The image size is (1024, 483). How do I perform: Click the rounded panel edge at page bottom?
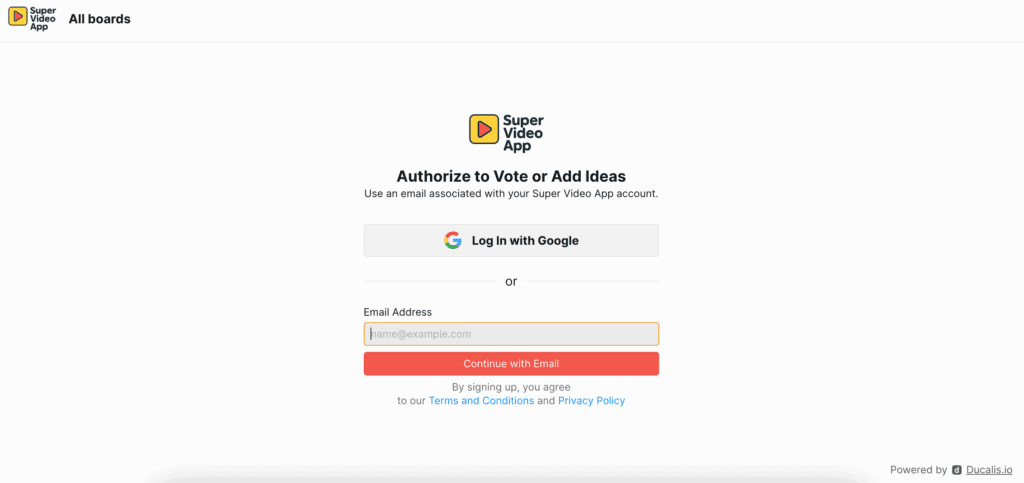[511, 479]
